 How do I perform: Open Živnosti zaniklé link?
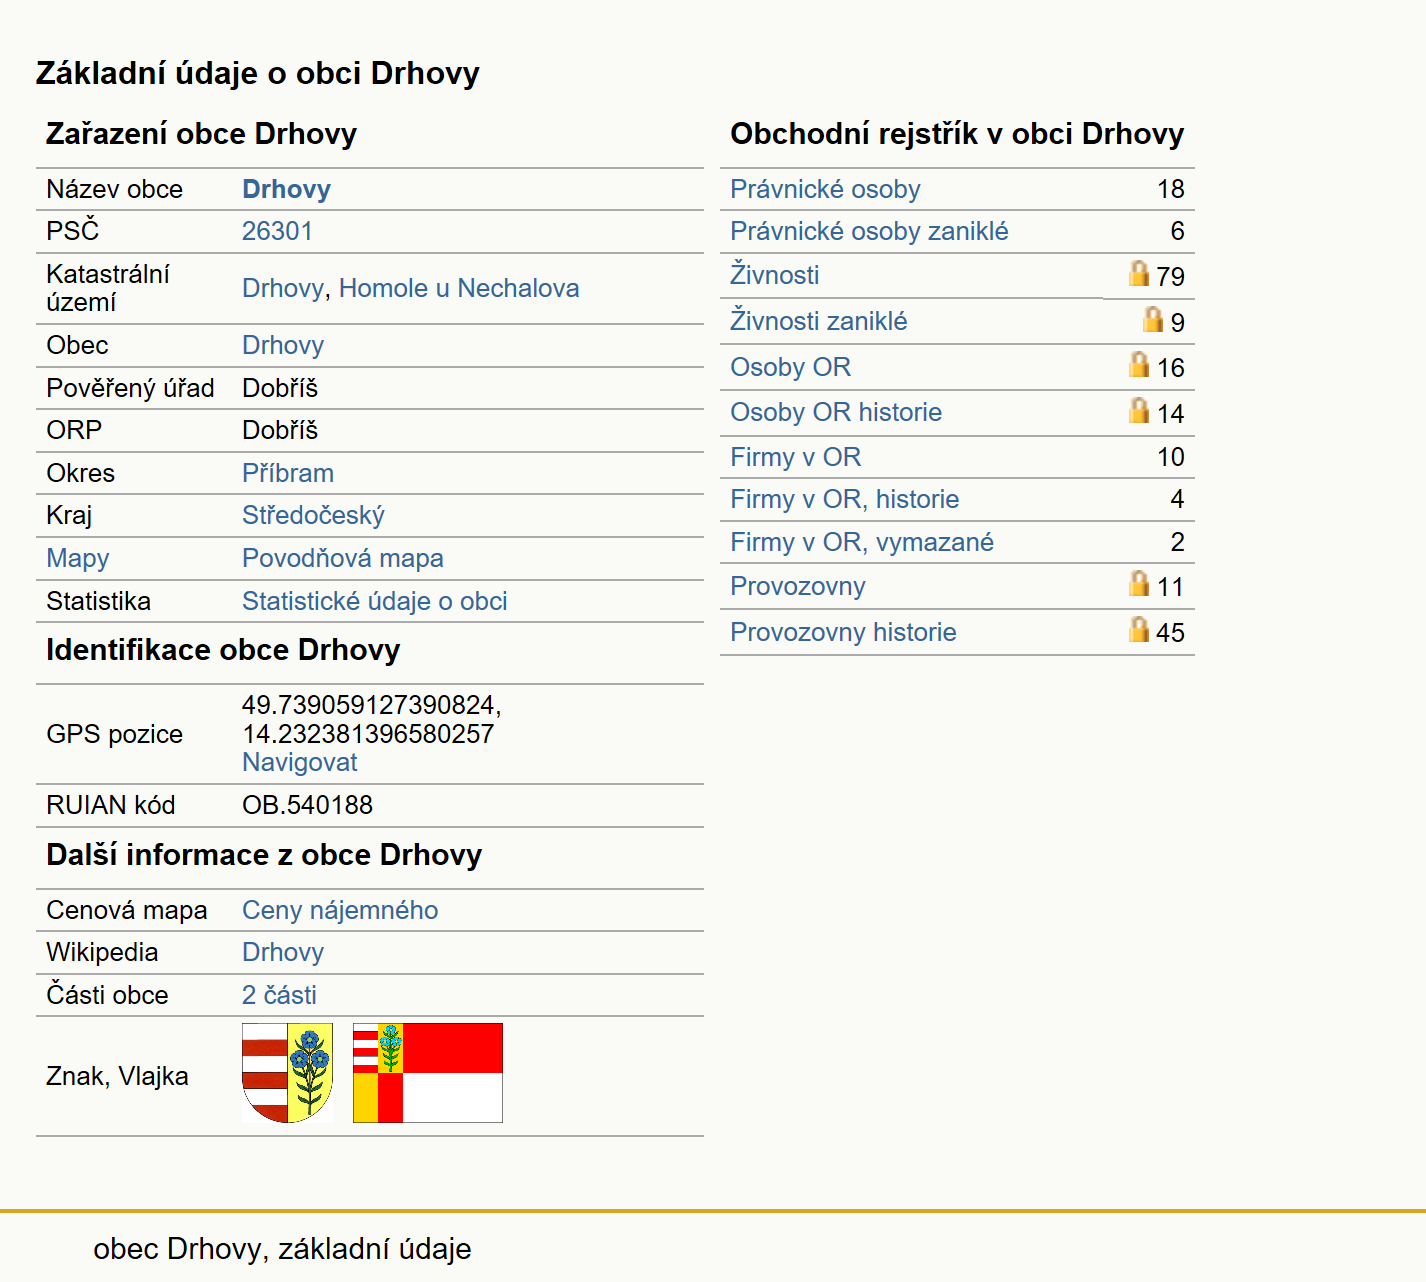point(819,321)
